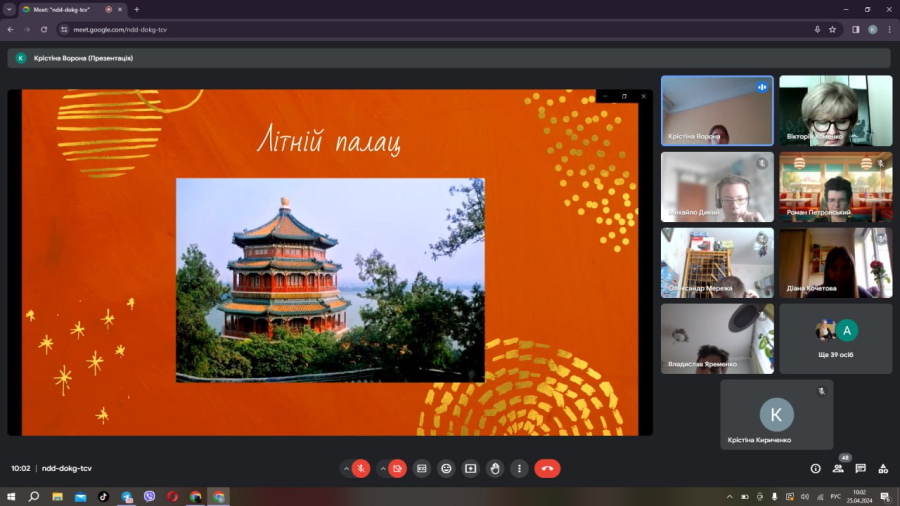Select Олександр Мережа video tile
The image size is (900, 506).
(x=717, y=263)
